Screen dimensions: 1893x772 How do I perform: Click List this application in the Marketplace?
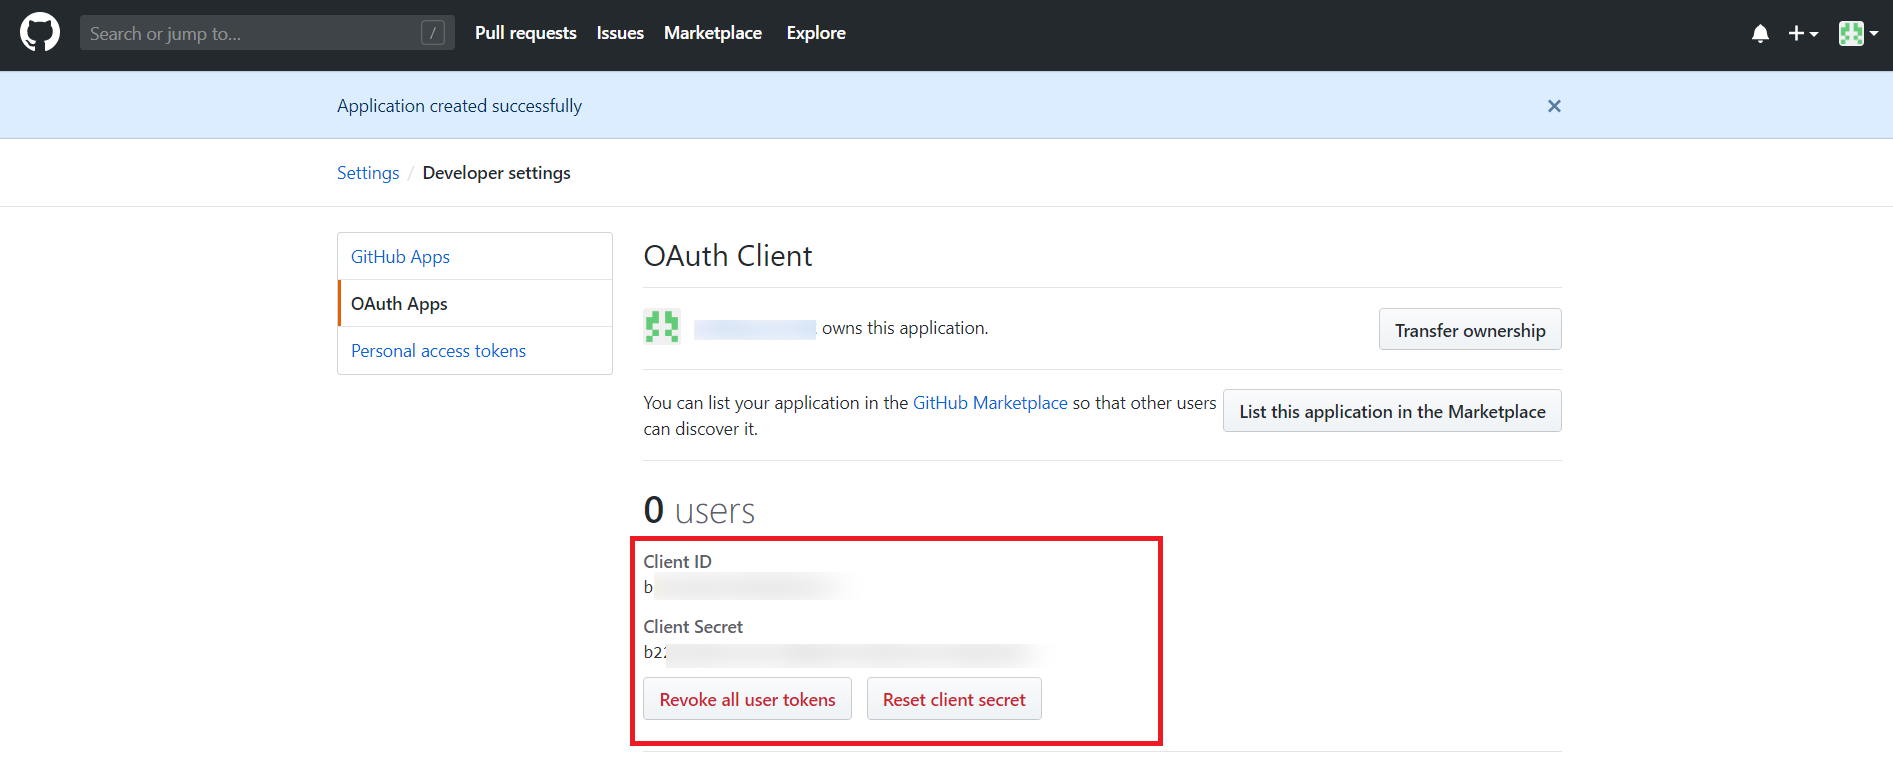tap(1392, 411)
